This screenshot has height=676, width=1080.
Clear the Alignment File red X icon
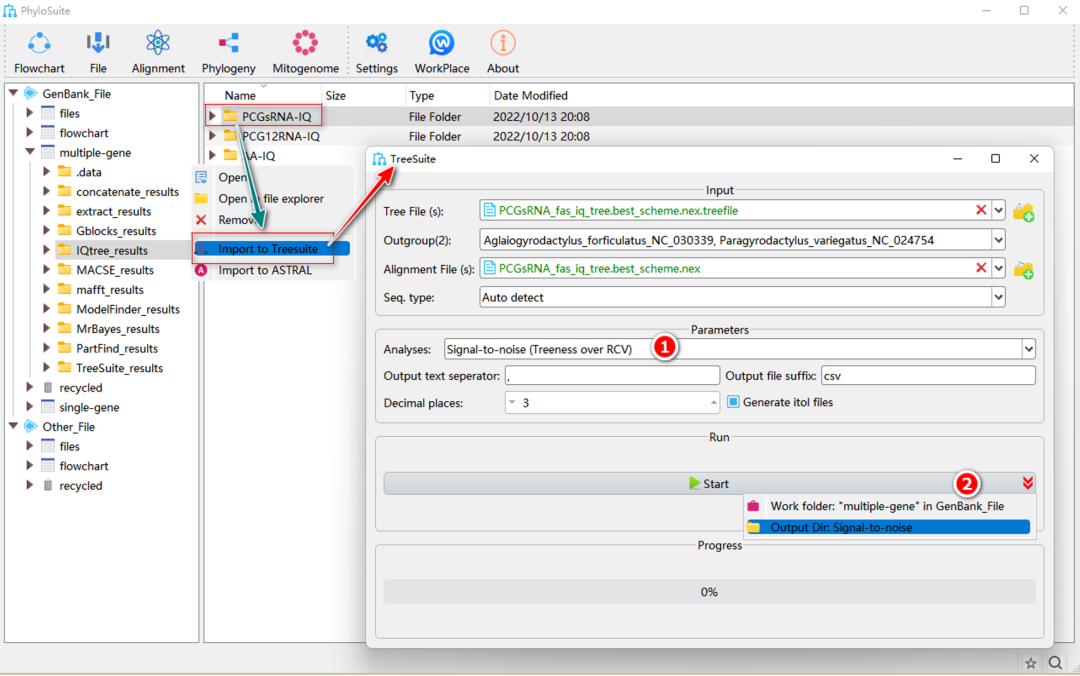click(x=982, y=268)
